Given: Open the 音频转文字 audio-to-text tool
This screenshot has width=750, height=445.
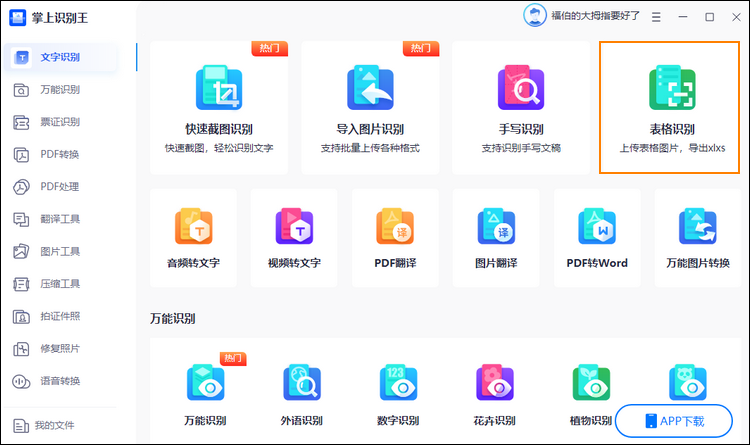Looking at the screenshot, I should coord(193,238).
